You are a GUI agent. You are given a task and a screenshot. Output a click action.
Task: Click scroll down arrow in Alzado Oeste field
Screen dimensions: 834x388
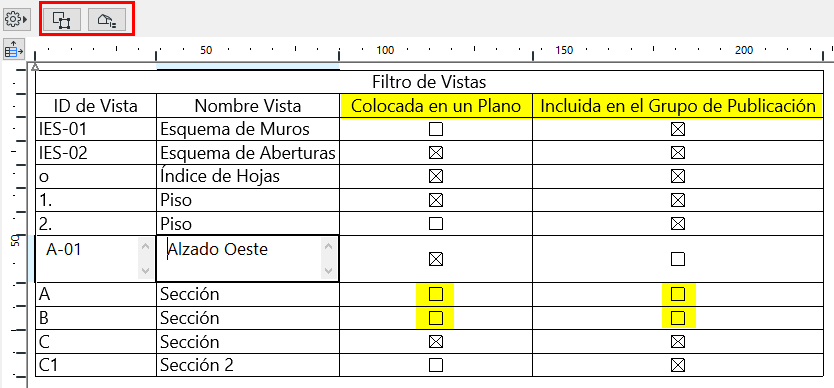[328, 271]
